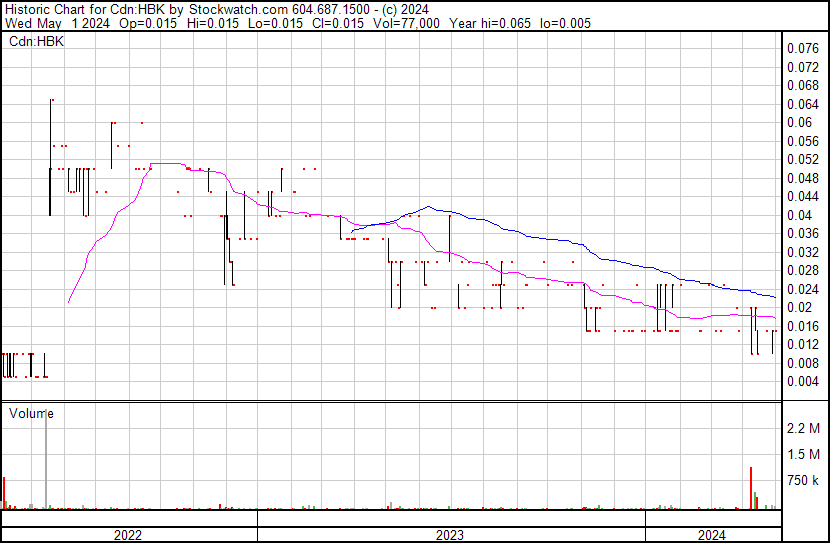
Task: Click the 'Op=0.015' open price value
Action: coord(148,23)
